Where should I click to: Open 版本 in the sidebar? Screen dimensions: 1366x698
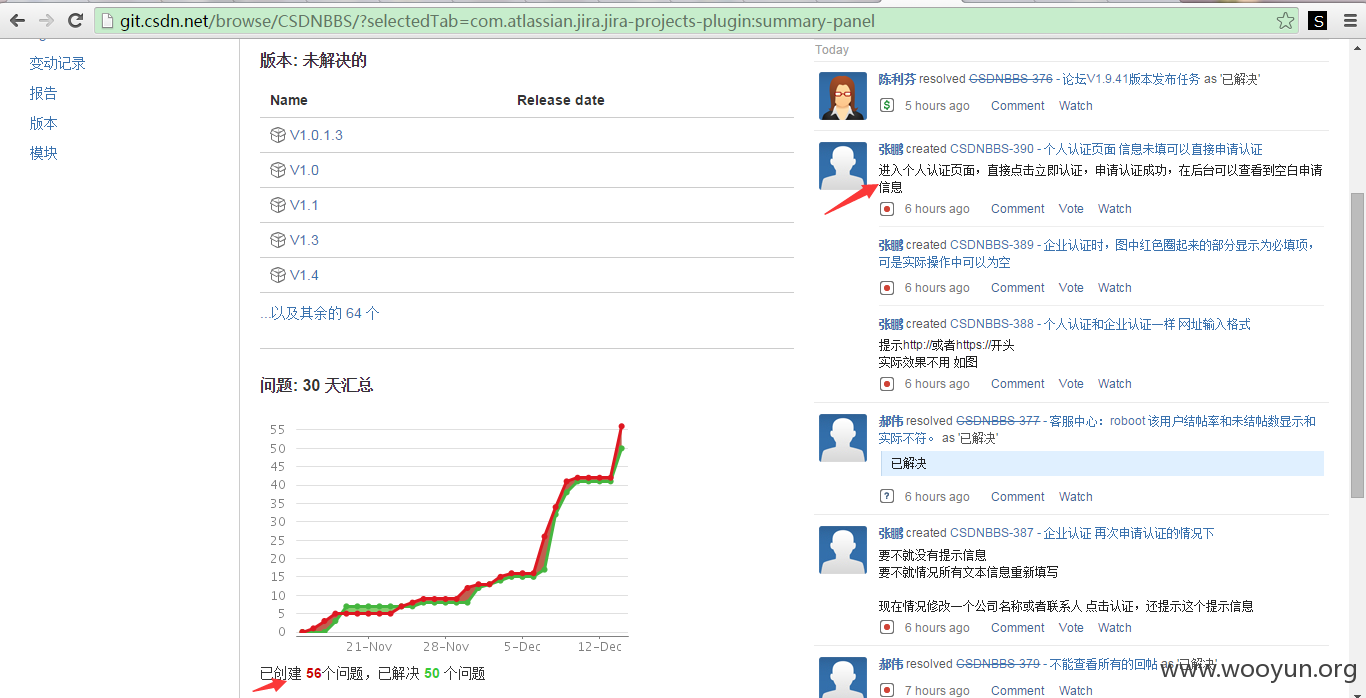(44, 123)
